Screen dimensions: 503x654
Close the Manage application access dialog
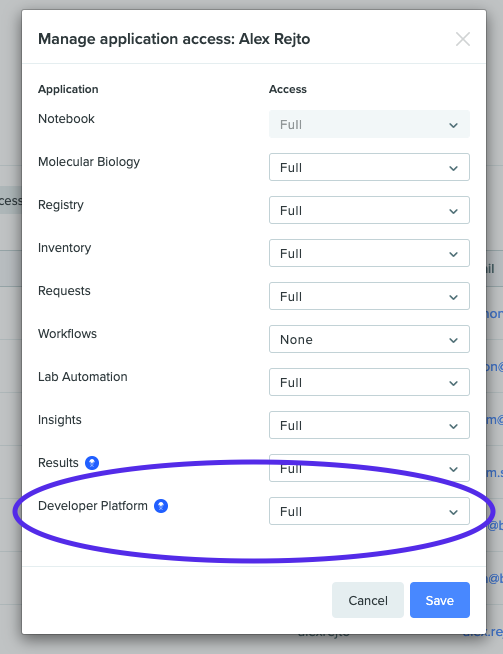[x=463, y=39]
